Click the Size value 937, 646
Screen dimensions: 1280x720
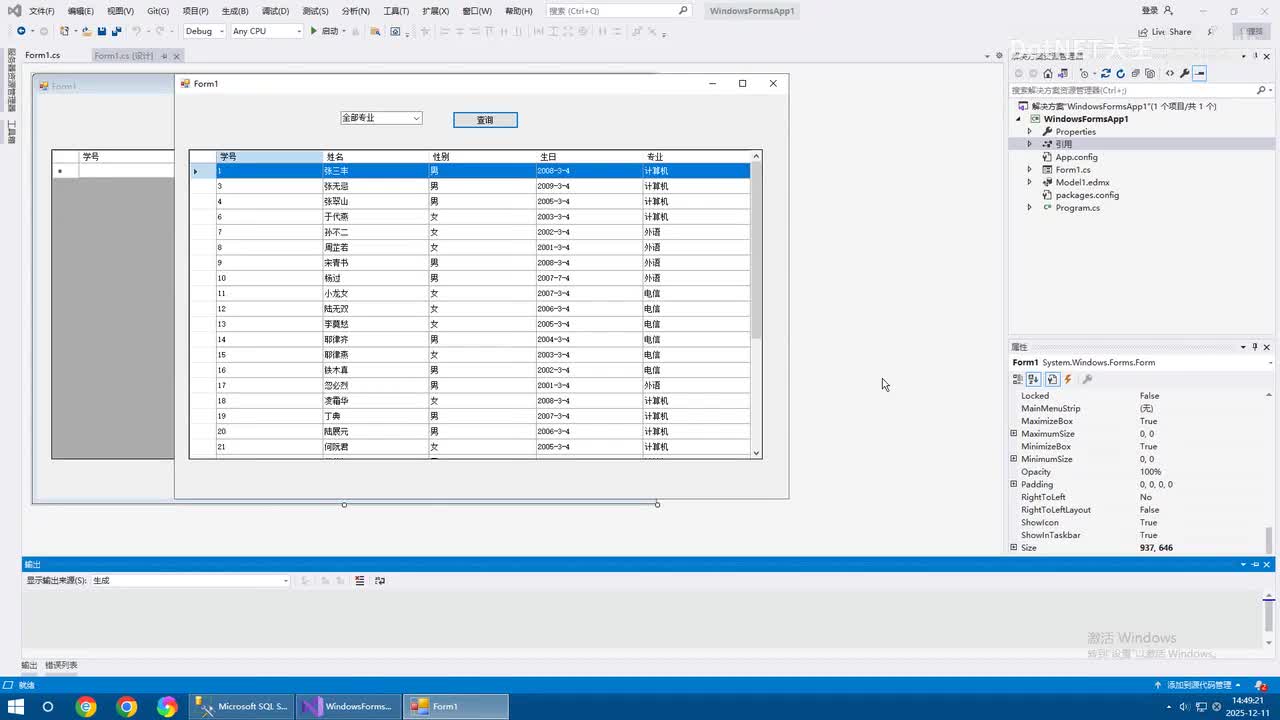[x=1156, y=548]
